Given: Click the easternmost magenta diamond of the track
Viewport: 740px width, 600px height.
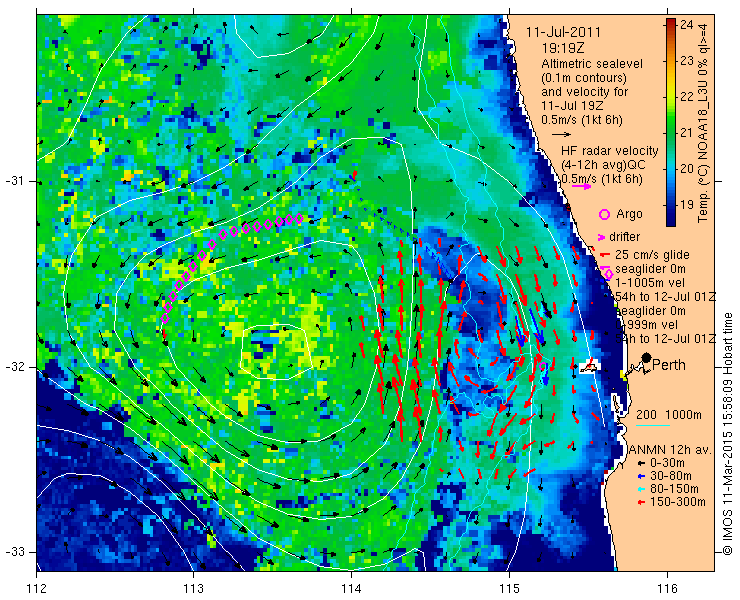Looking at the screenshot, I should (299, 218).
